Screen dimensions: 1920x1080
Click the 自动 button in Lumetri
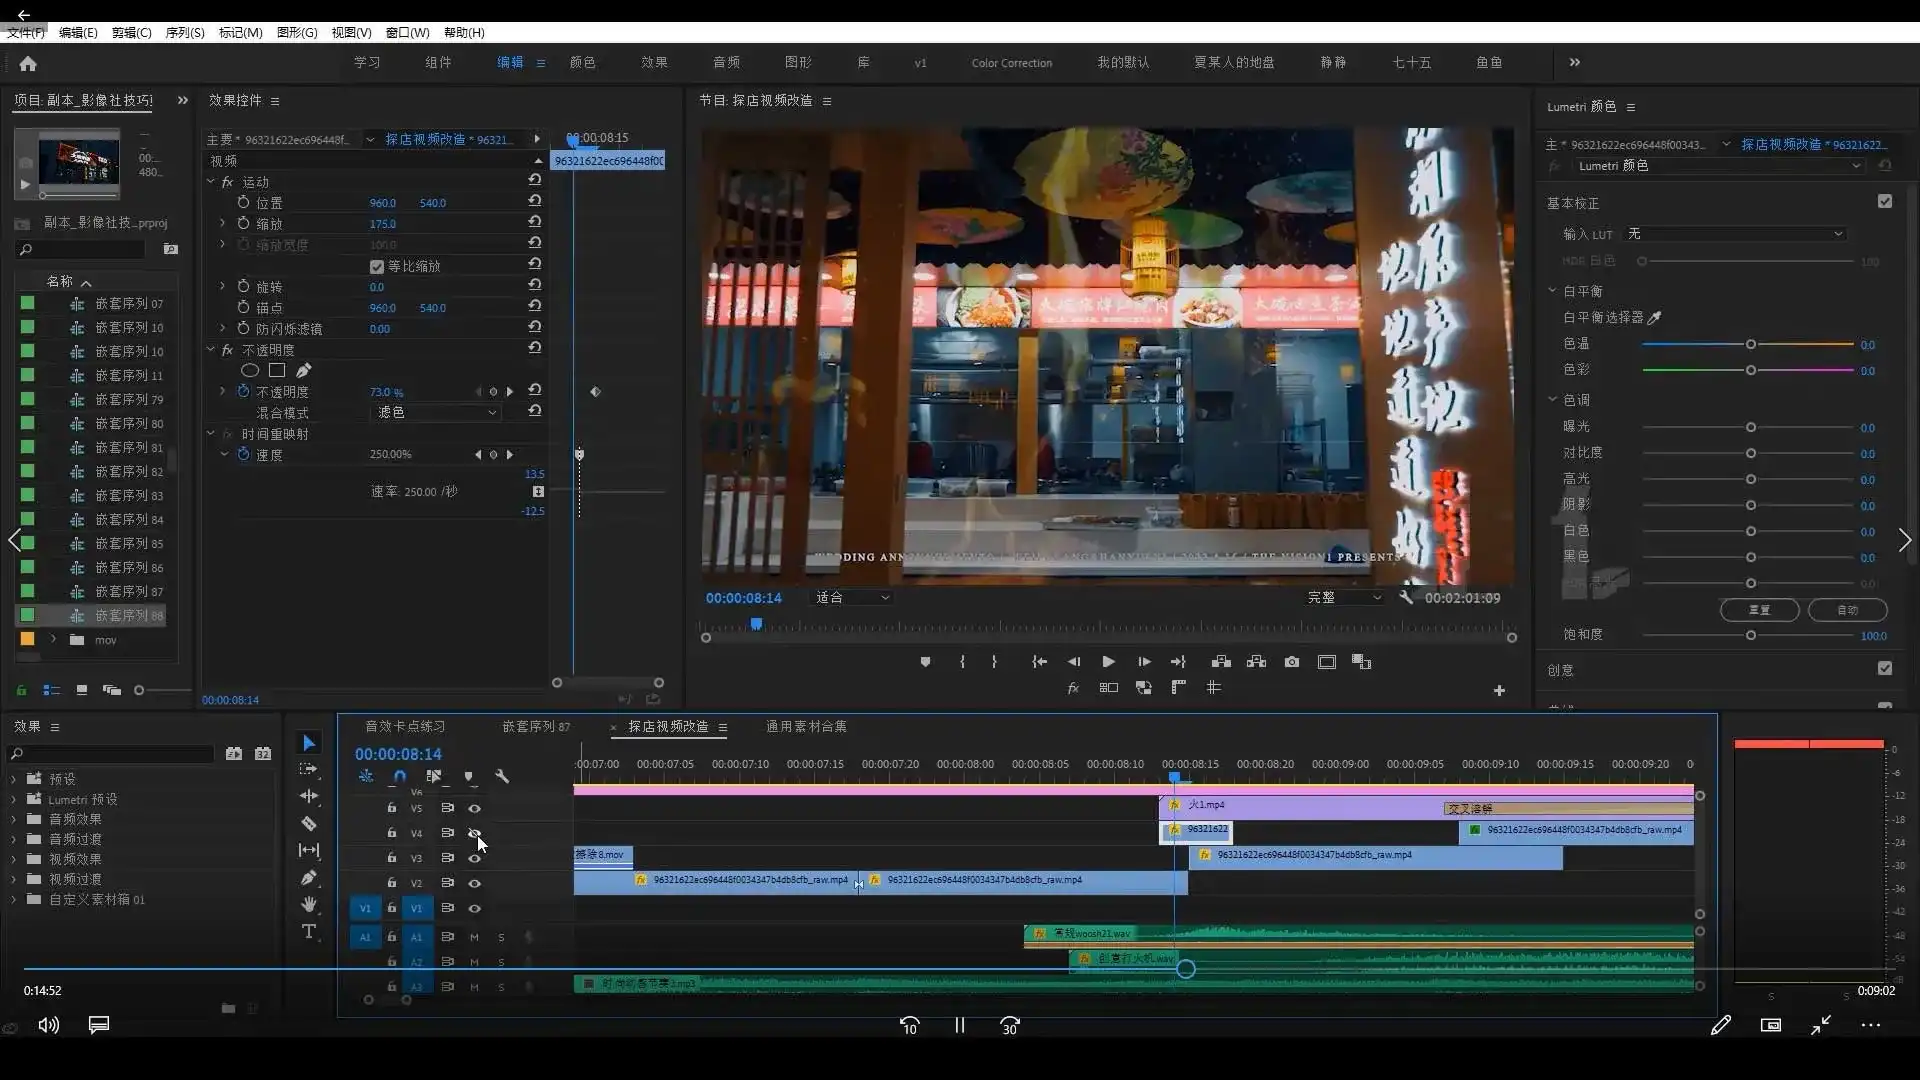(x=1847, y=610)
